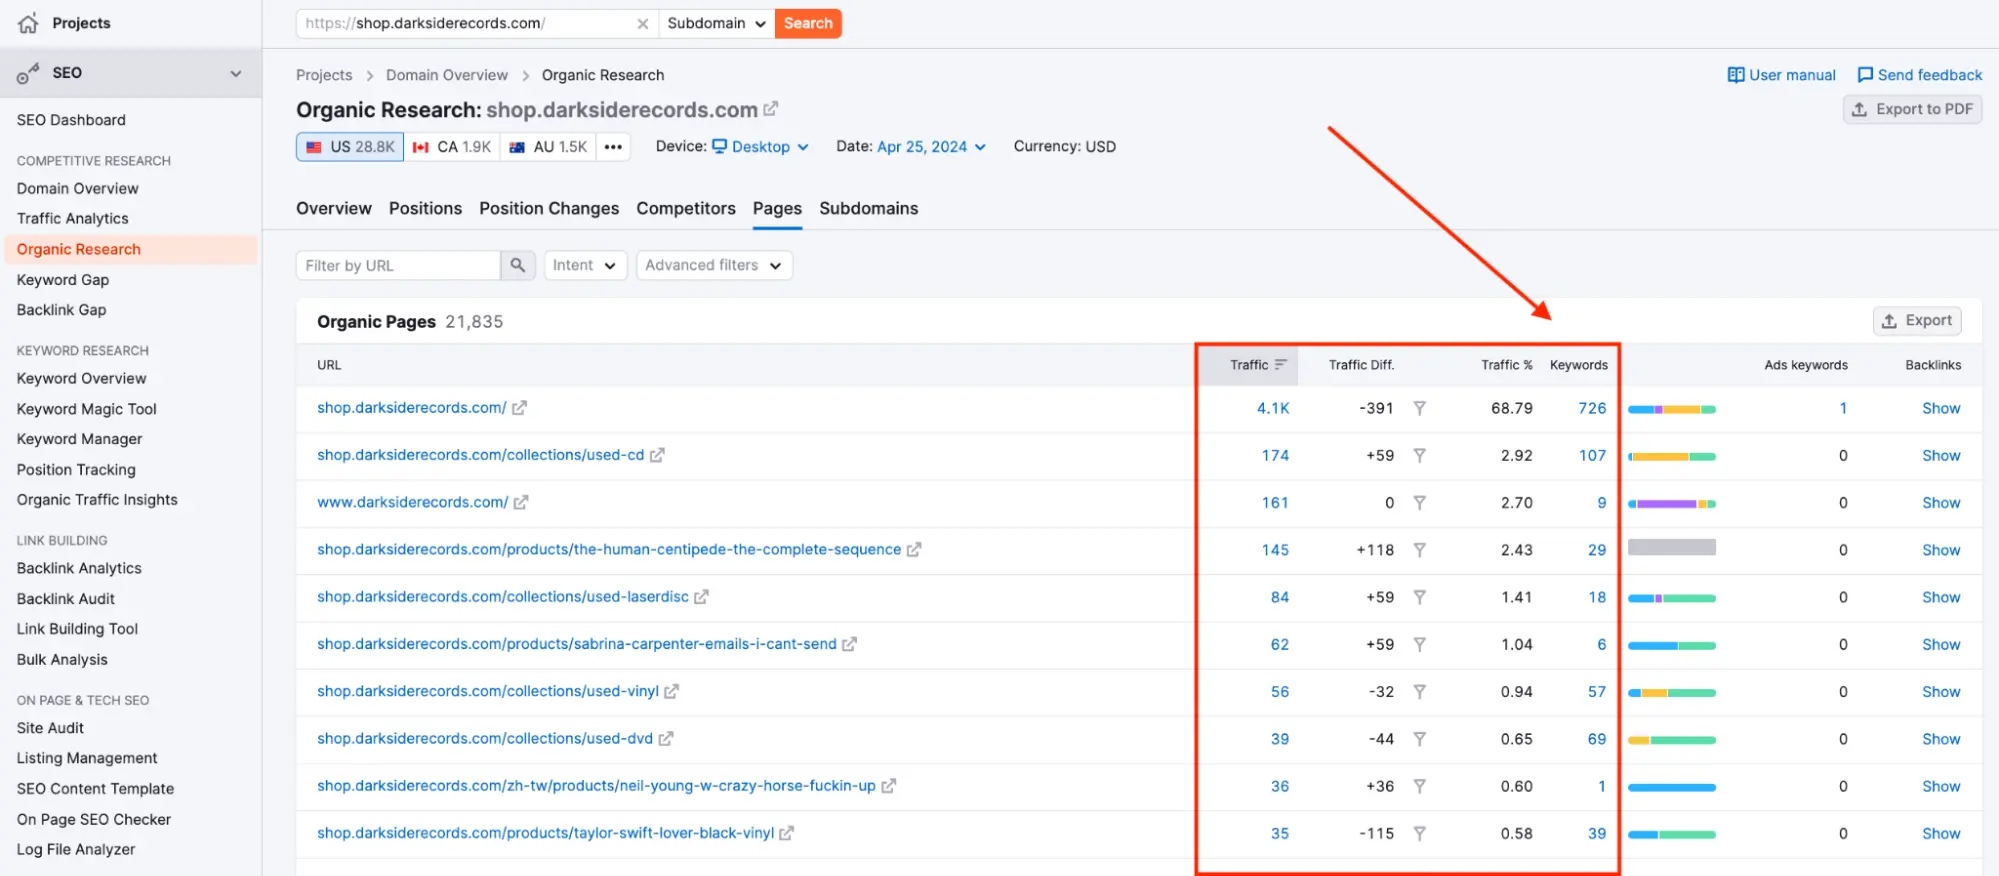Switch to AU 1.5K database
Image resolution: width=1999 pixels, height=876 pixels.
point(548,147)
